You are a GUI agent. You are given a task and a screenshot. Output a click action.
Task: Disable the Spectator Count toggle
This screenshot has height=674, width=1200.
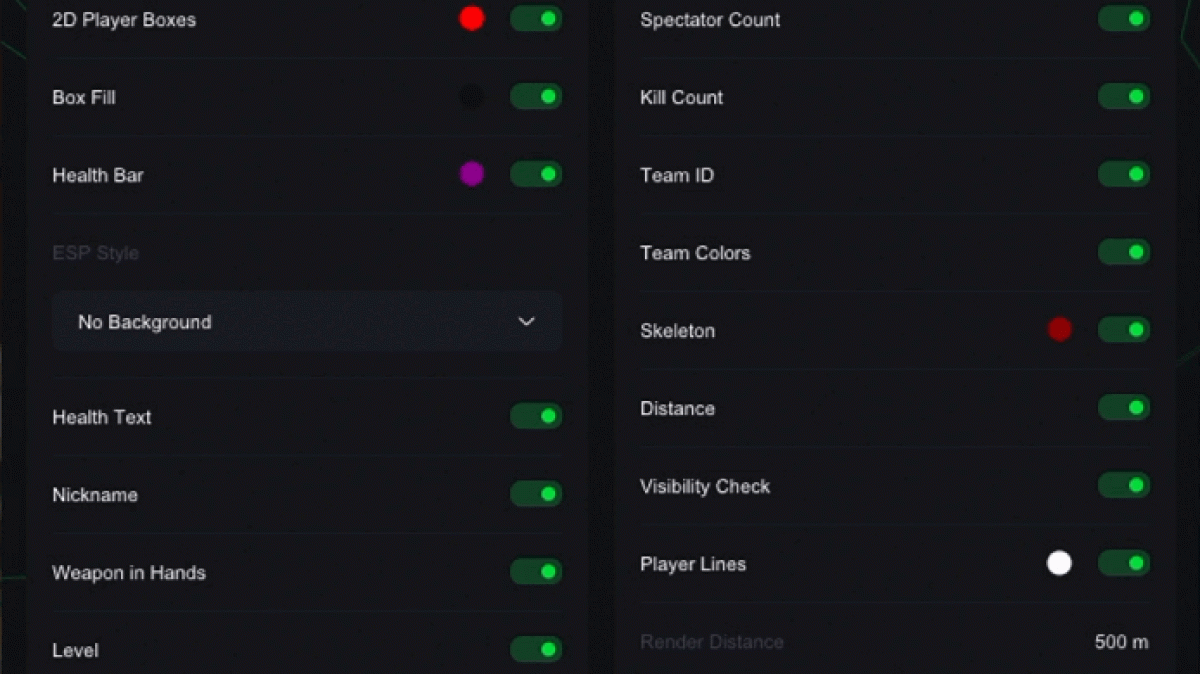click(x=1124, y=19)
